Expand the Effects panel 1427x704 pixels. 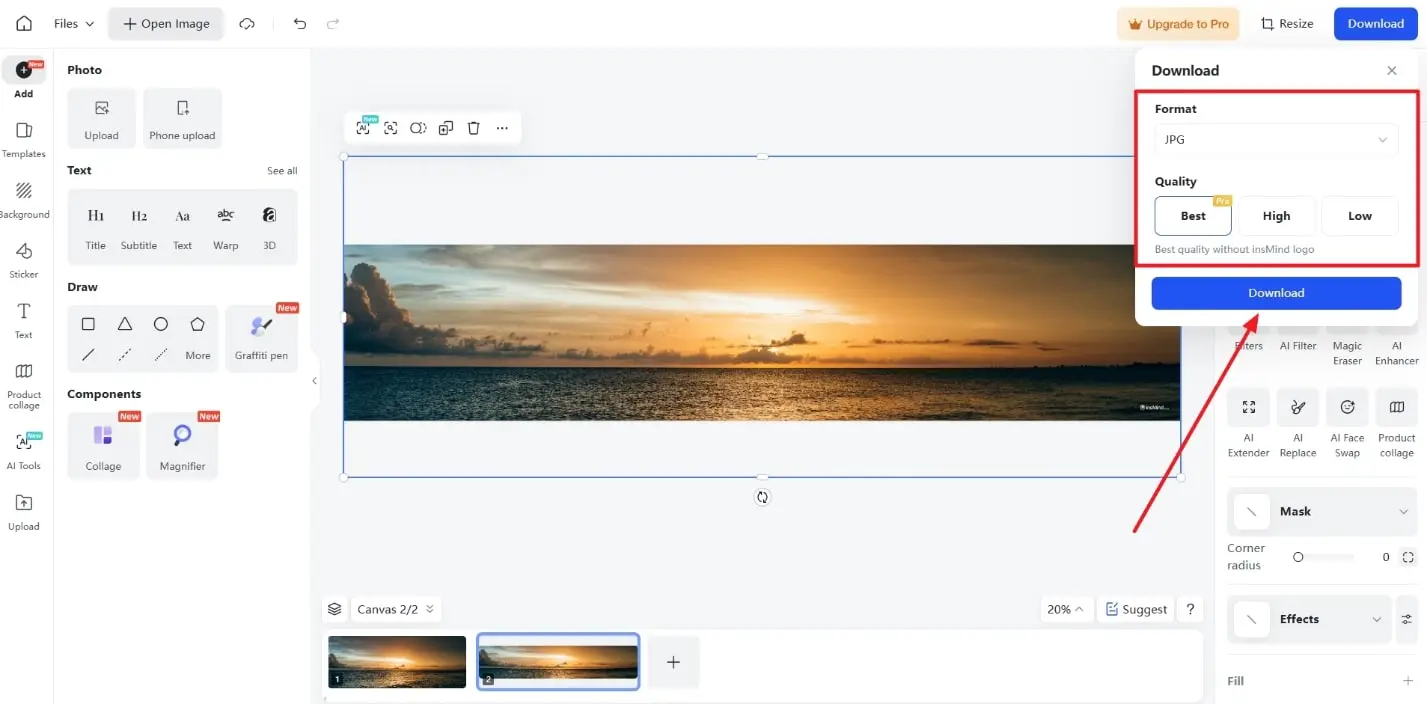pos(1377,618)
